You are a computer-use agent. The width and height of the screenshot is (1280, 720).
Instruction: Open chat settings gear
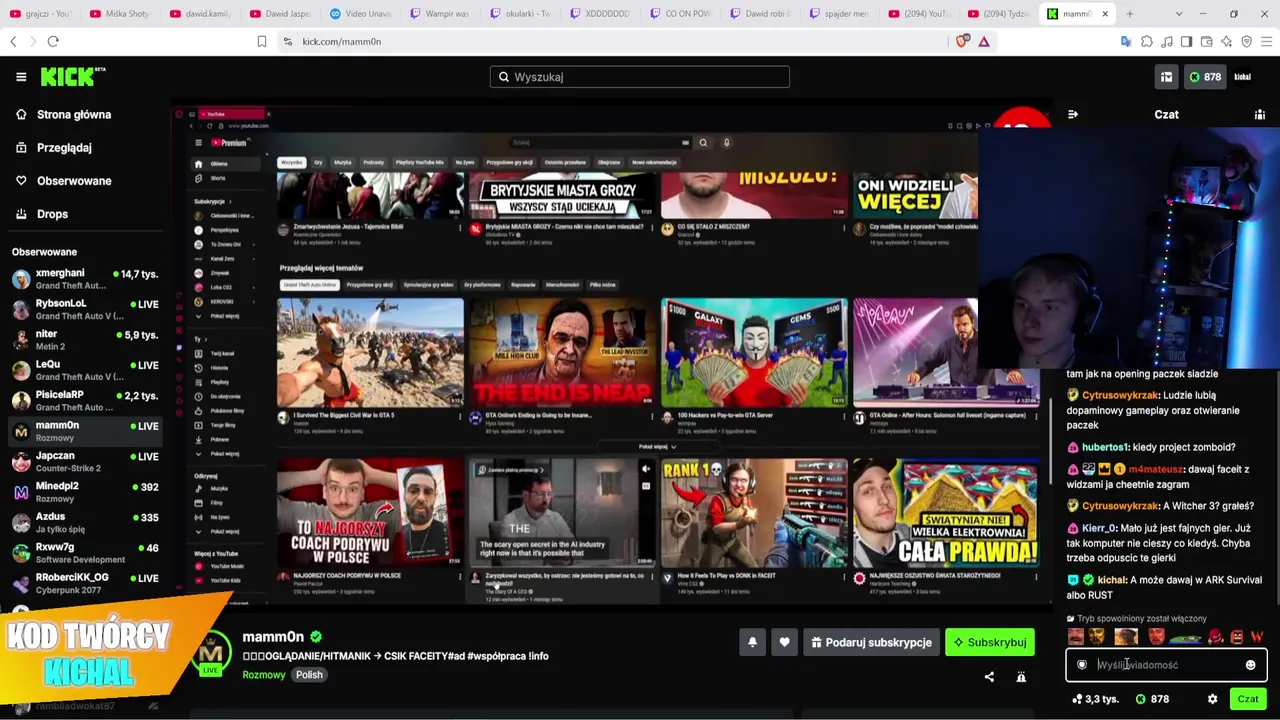1212,700
